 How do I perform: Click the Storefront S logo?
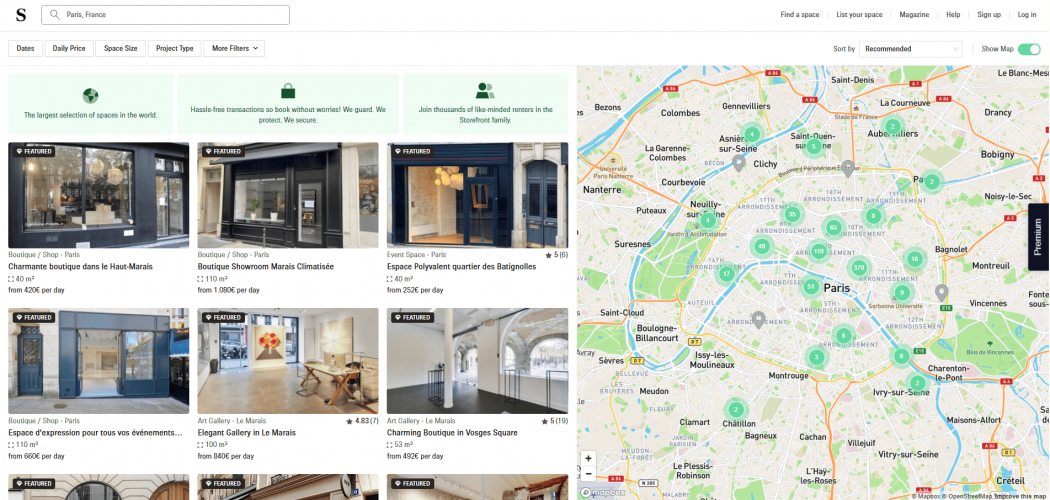pos(21,15)
